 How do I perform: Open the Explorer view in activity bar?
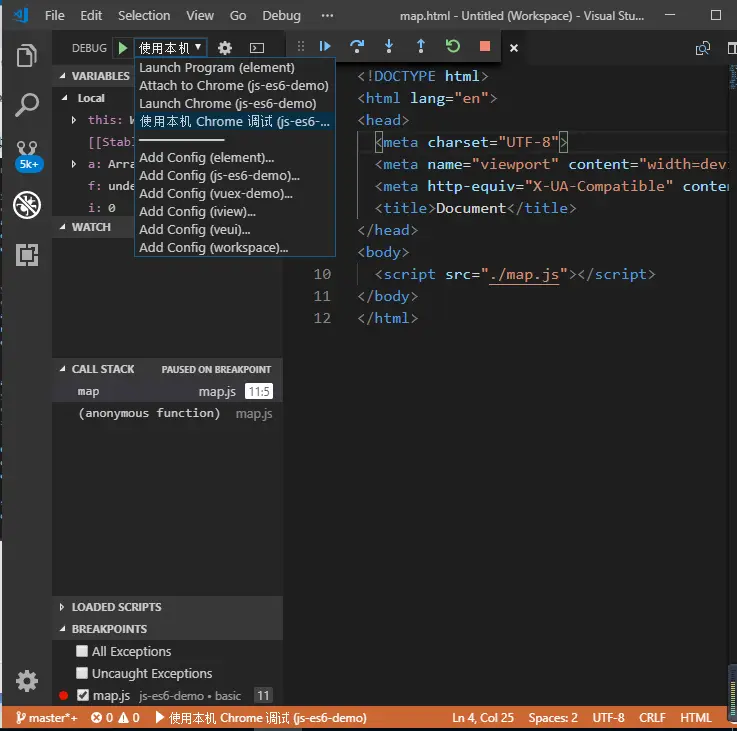pos(27,56)
